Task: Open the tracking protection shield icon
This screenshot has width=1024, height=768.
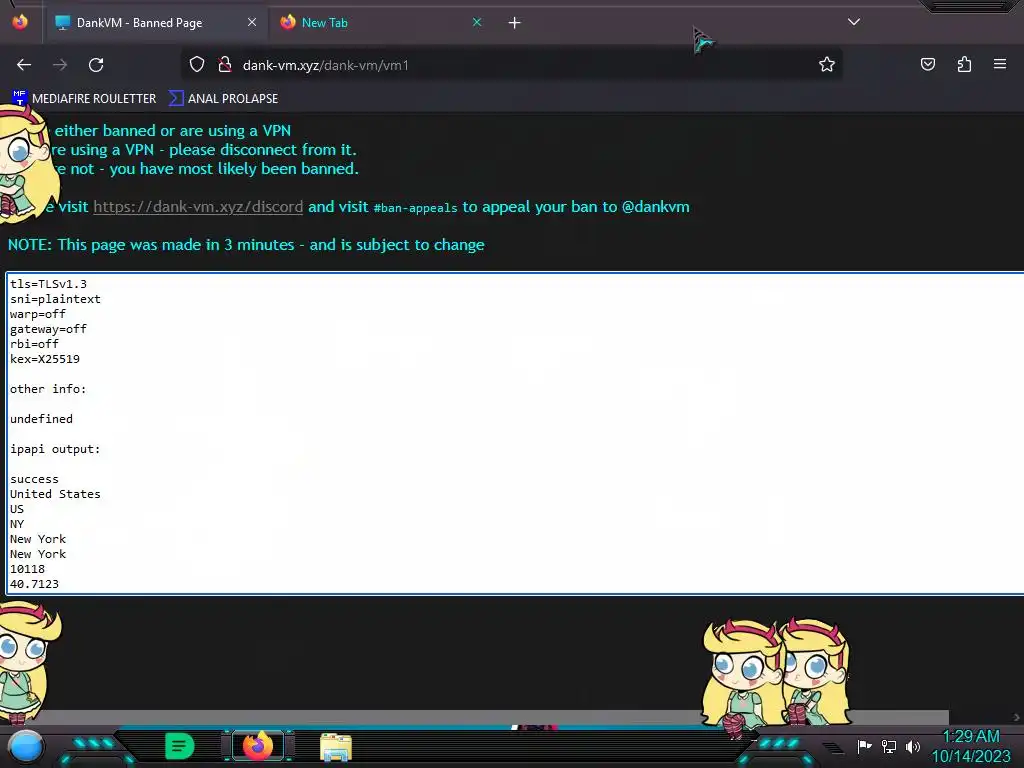Action: tap(197, 64)
